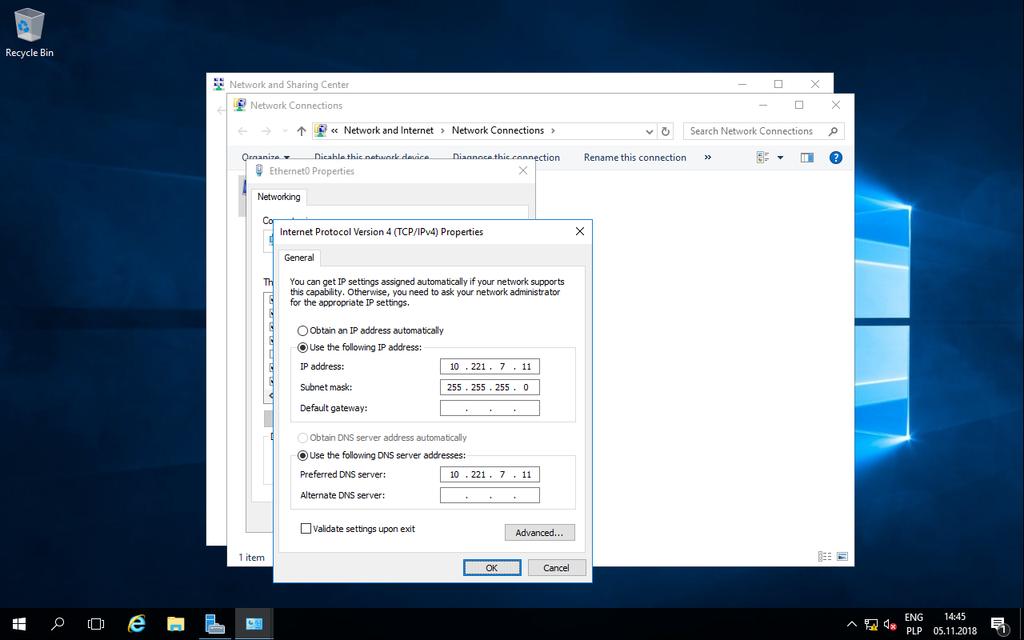This screenshot has height=640, width=1024.
Task: Click the Ethernet0 Properties title icon
Action: pos(259,171)
